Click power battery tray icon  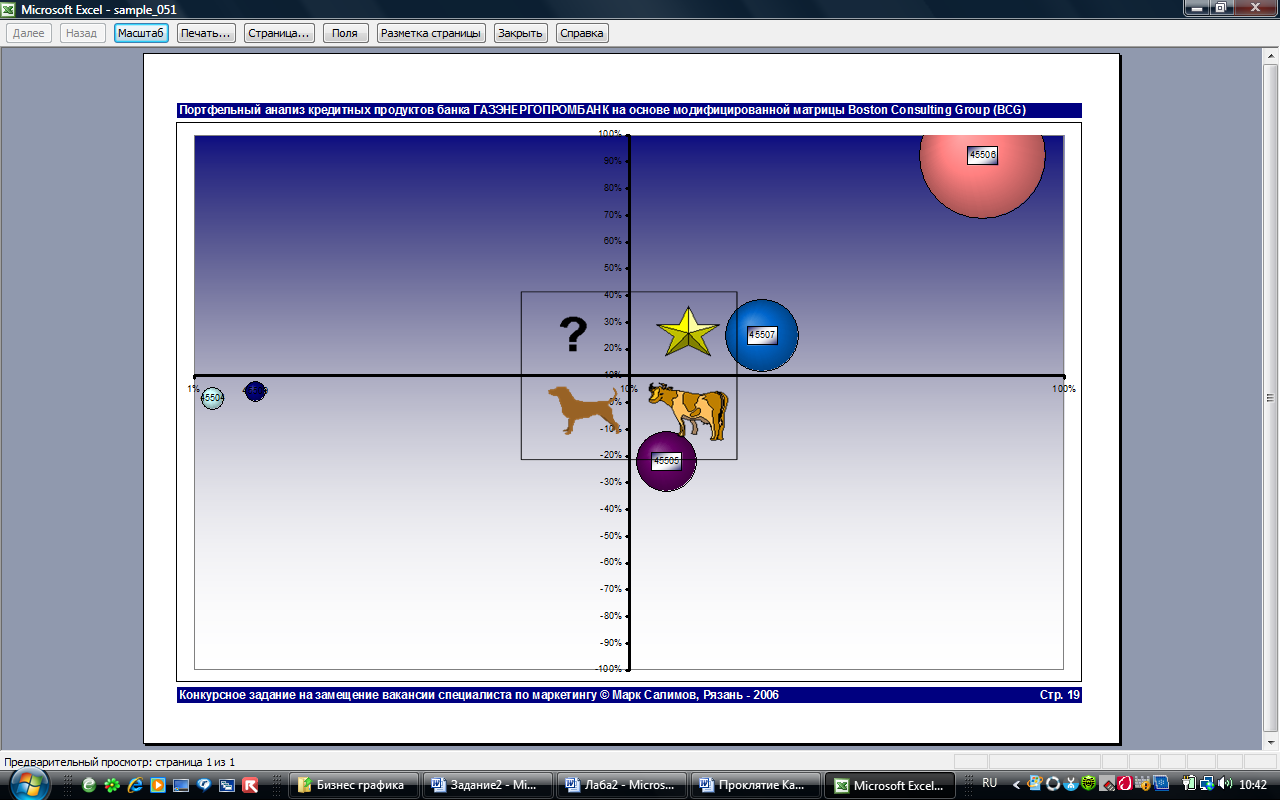coord(1189,783)
